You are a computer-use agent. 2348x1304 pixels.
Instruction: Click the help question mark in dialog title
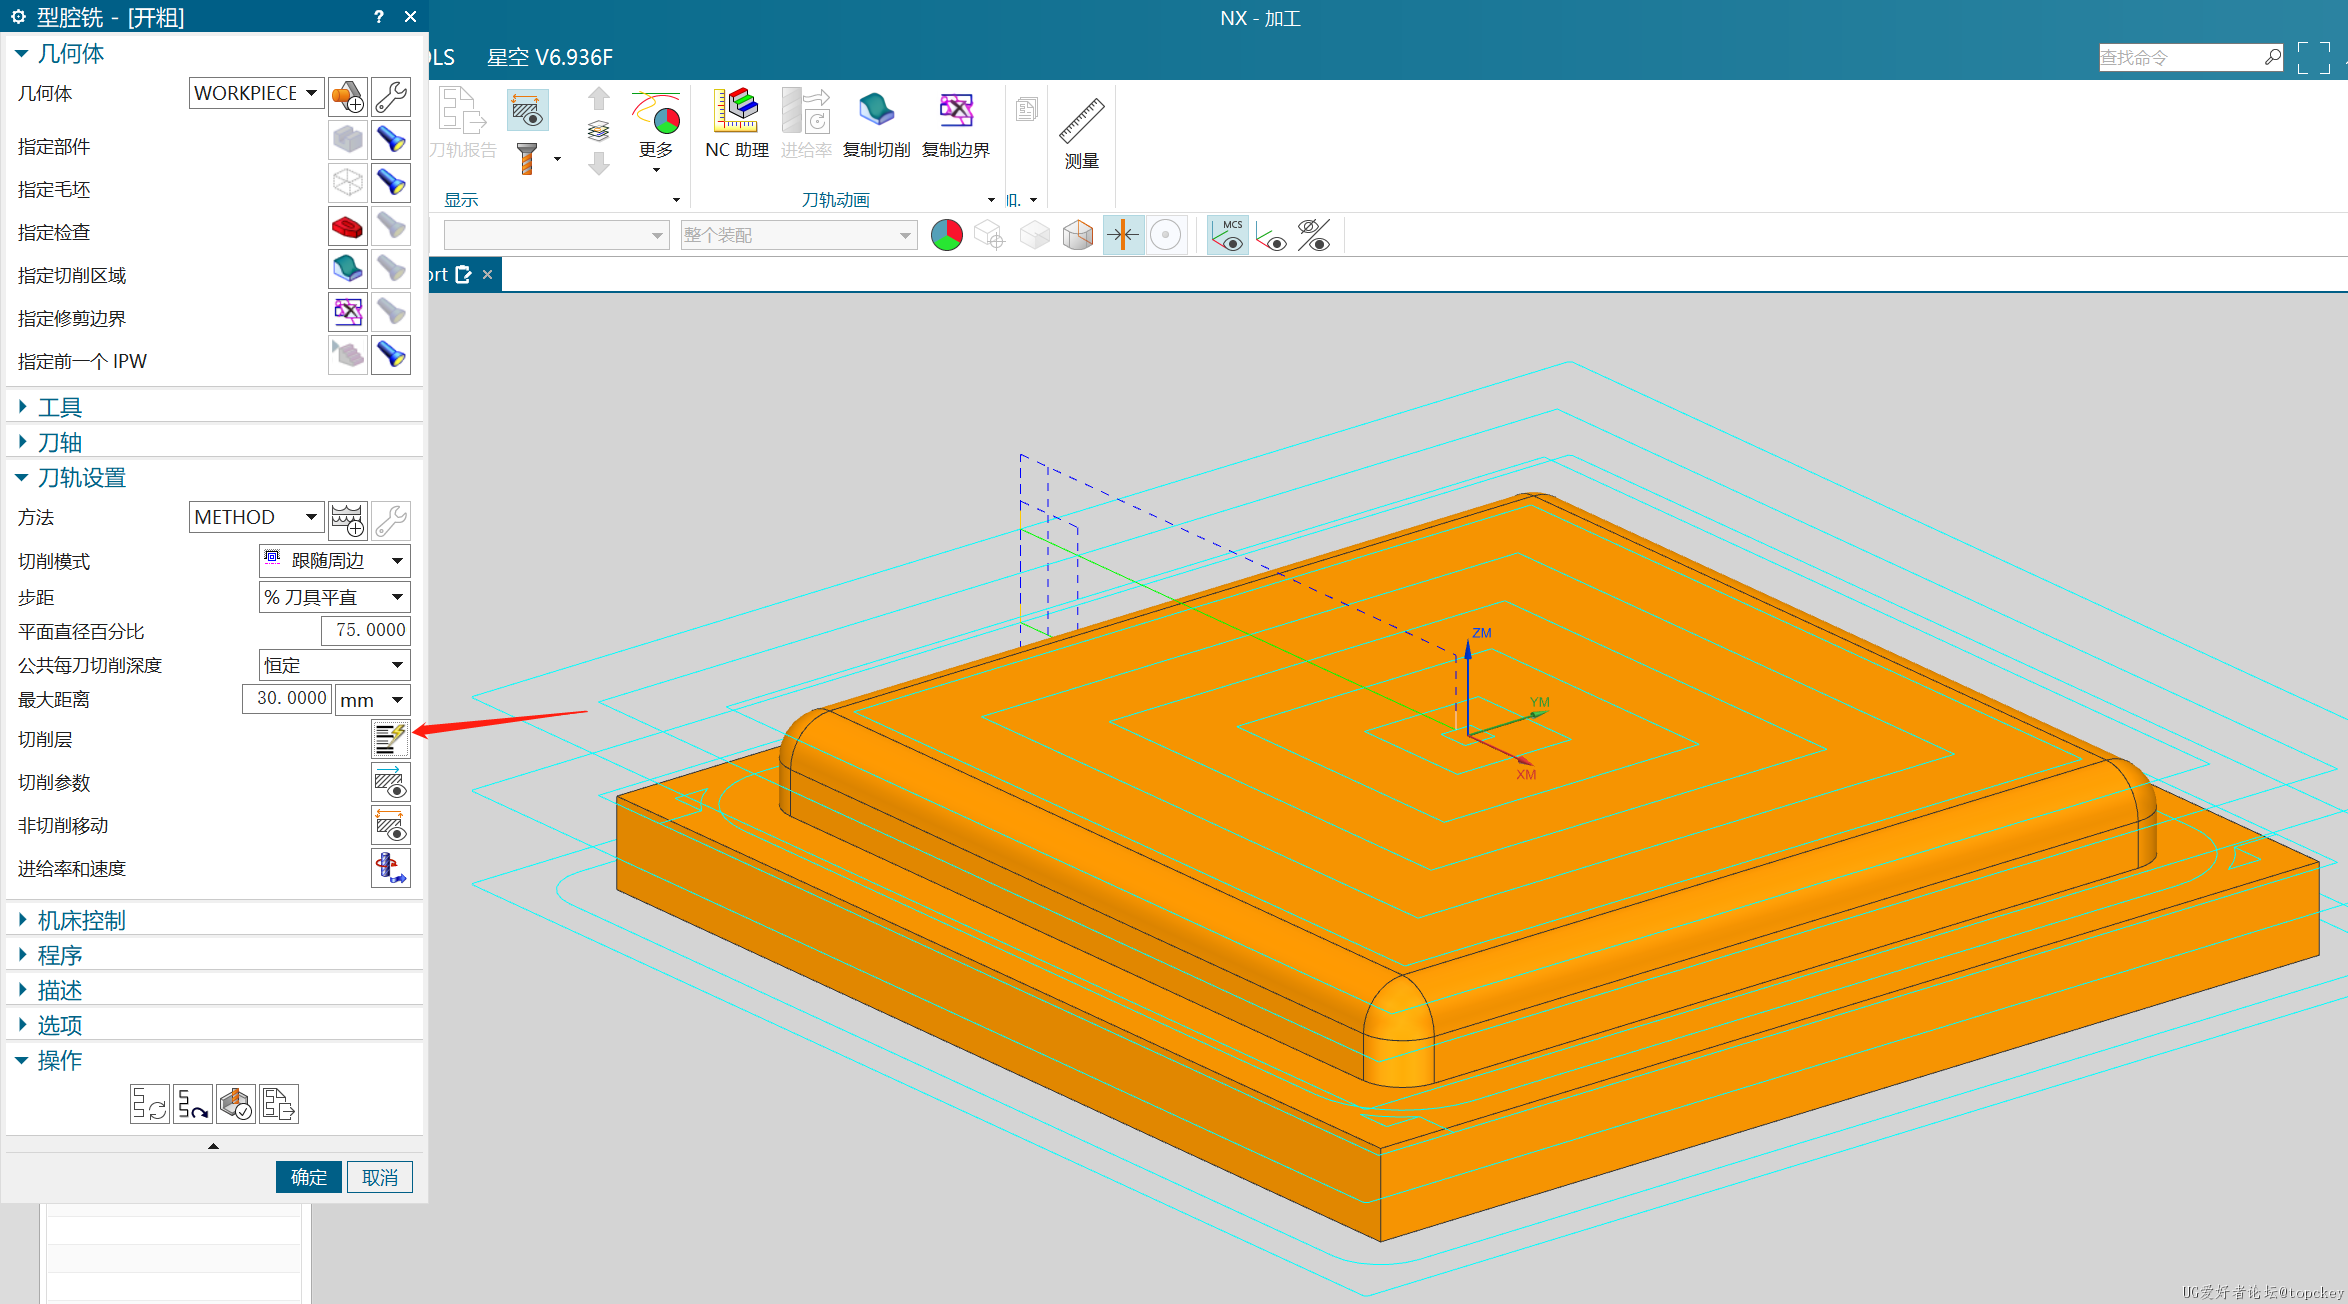(x=378, y=17)
